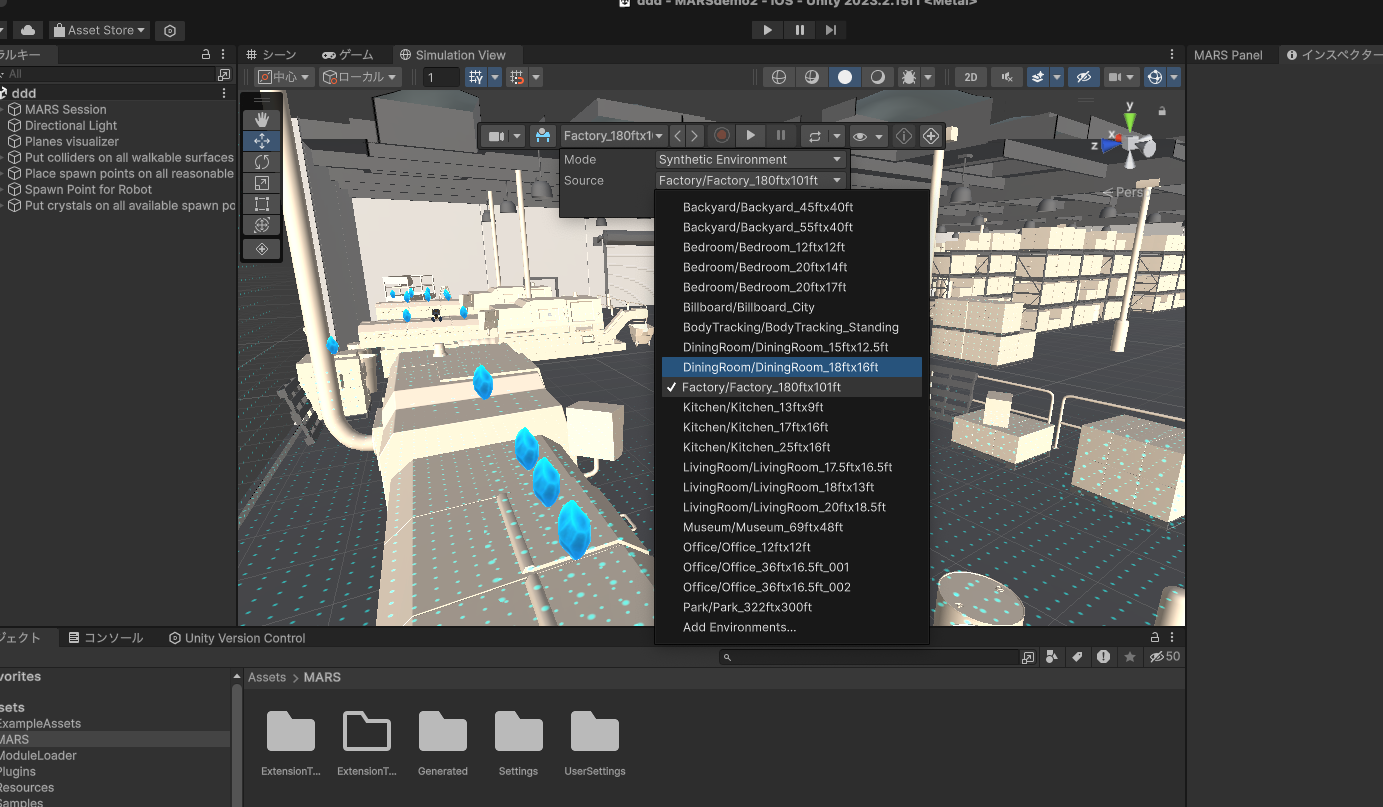Viewport: 1383px width, 807px height.
Task: Open the MARS Panel tab
Action: [x=1228, y=55]
